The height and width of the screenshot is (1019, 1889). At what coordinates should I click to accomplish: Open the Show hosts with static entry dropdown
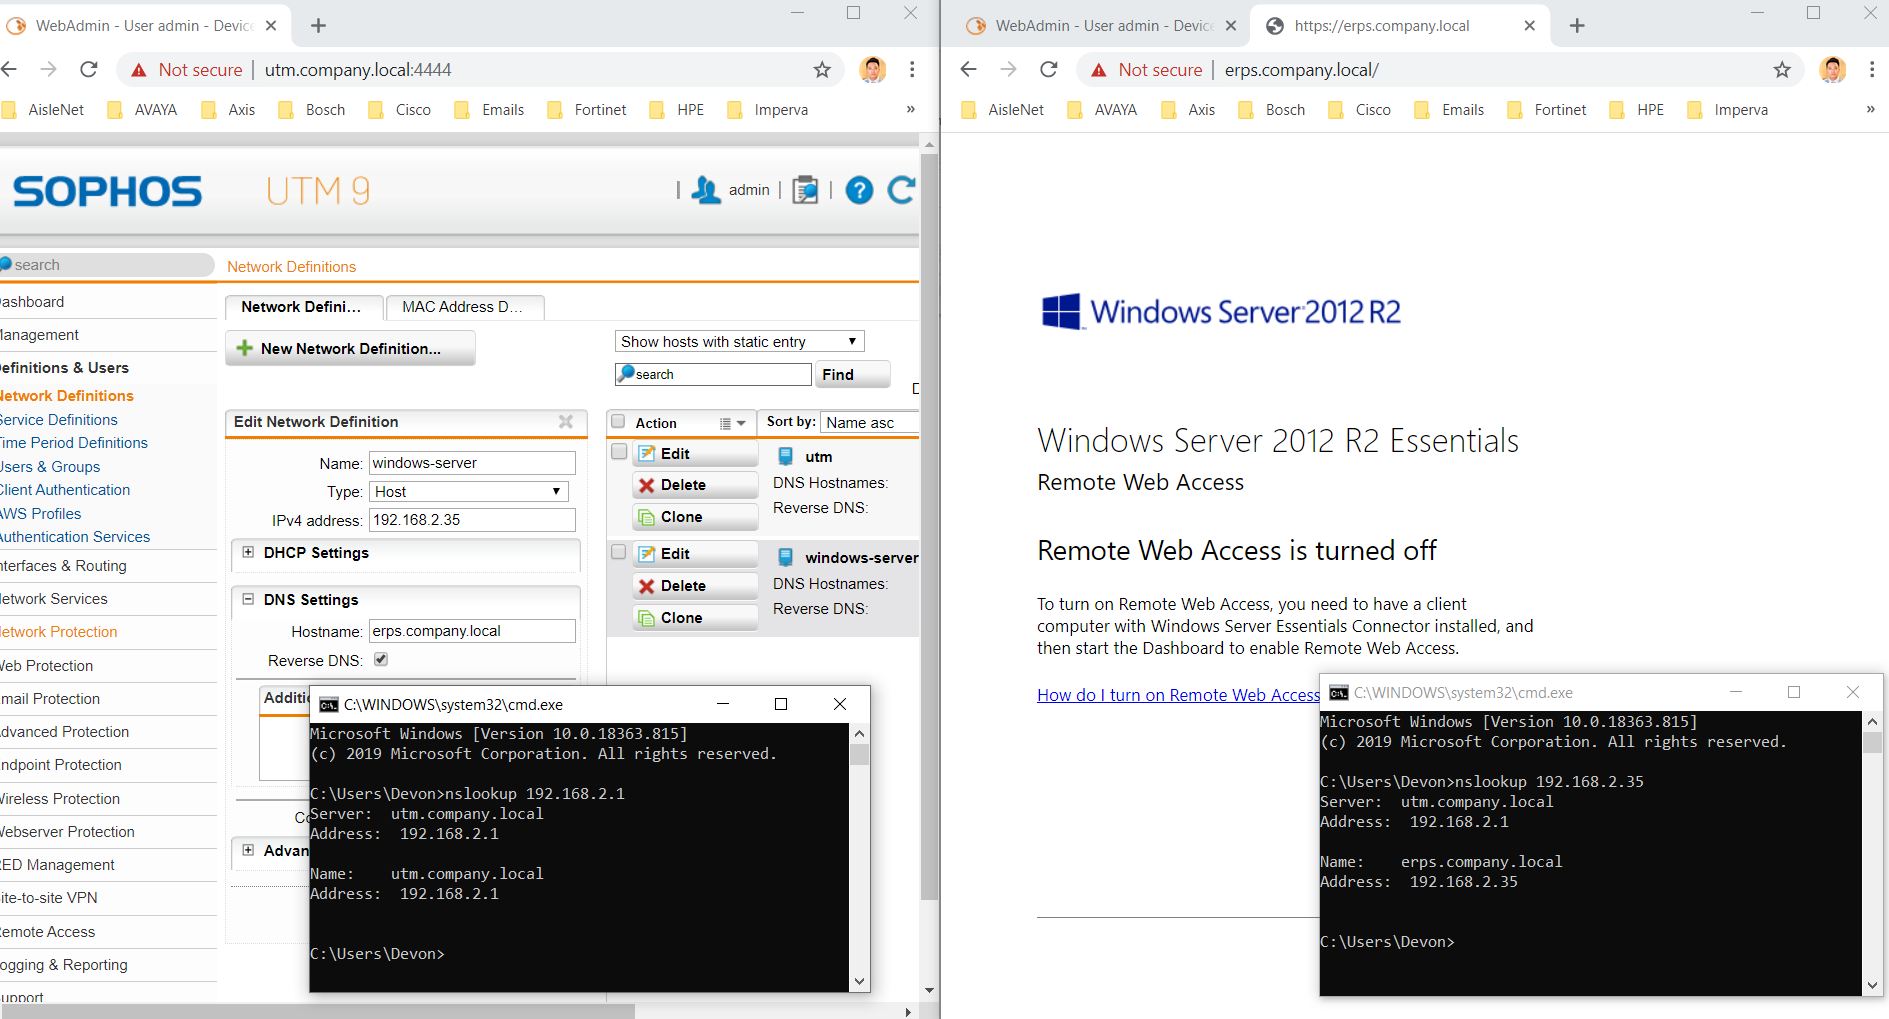tap(739, 341)
